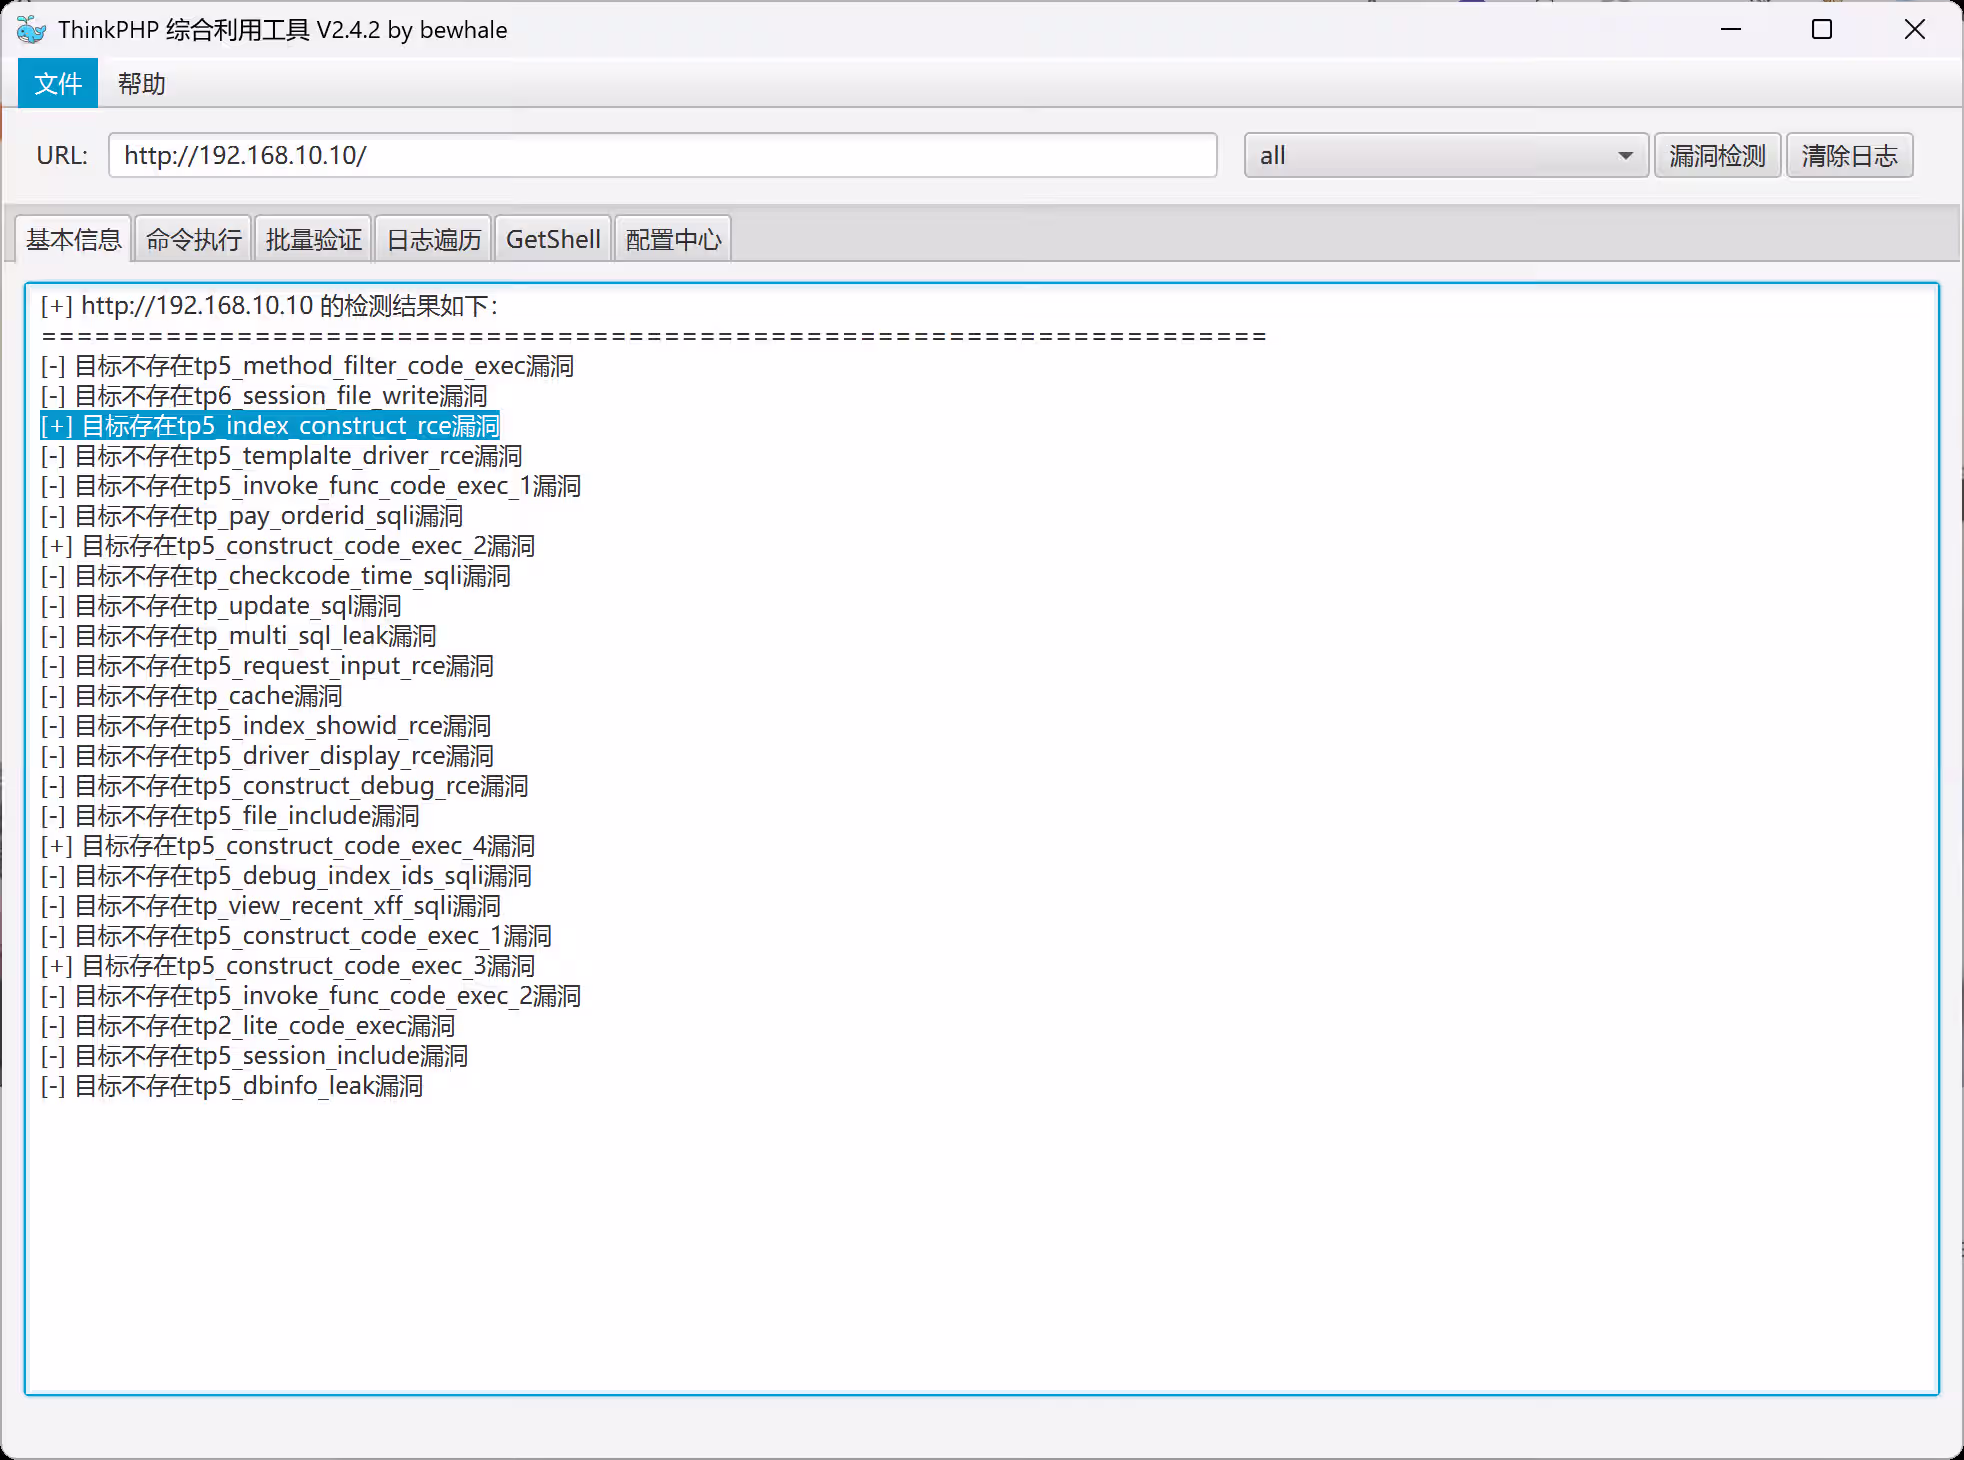Select the tp5_construct_code_exec_4 result line
This screenshot has width=1964, height=1460.
pos(288,845)
